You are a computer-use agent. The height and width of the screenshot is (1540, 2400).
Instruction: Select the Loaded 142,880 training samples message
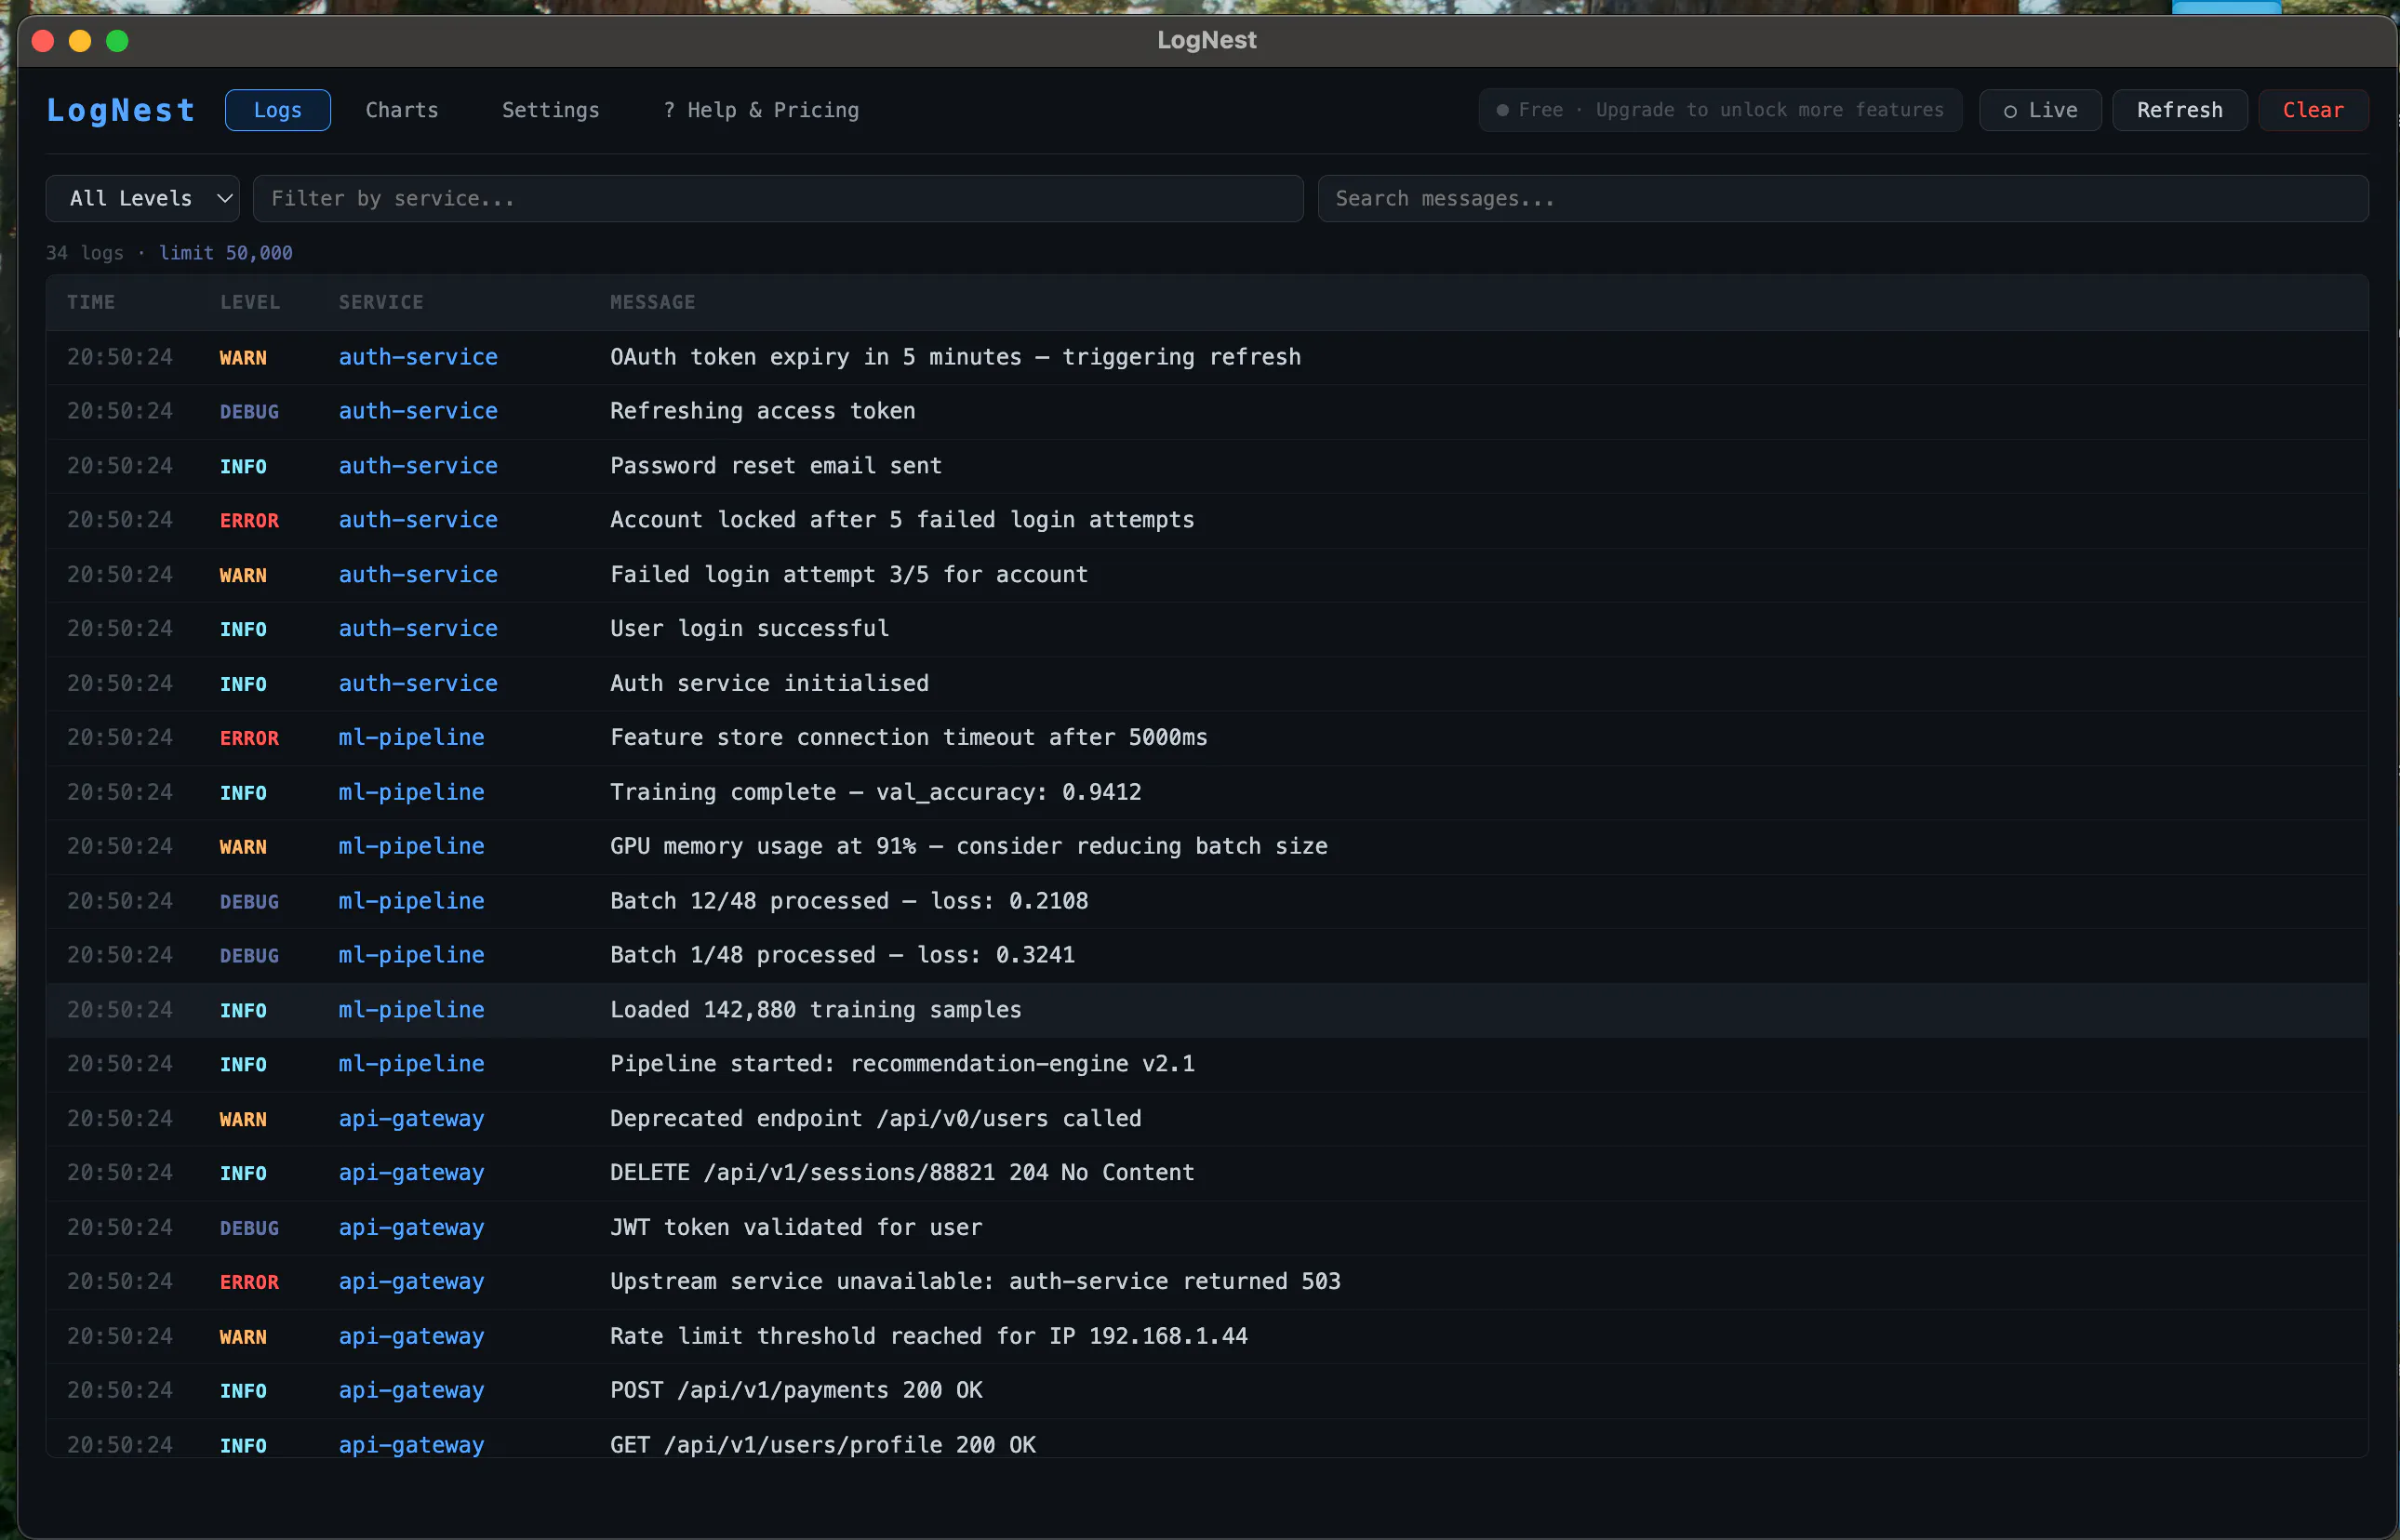point(815,1011)
